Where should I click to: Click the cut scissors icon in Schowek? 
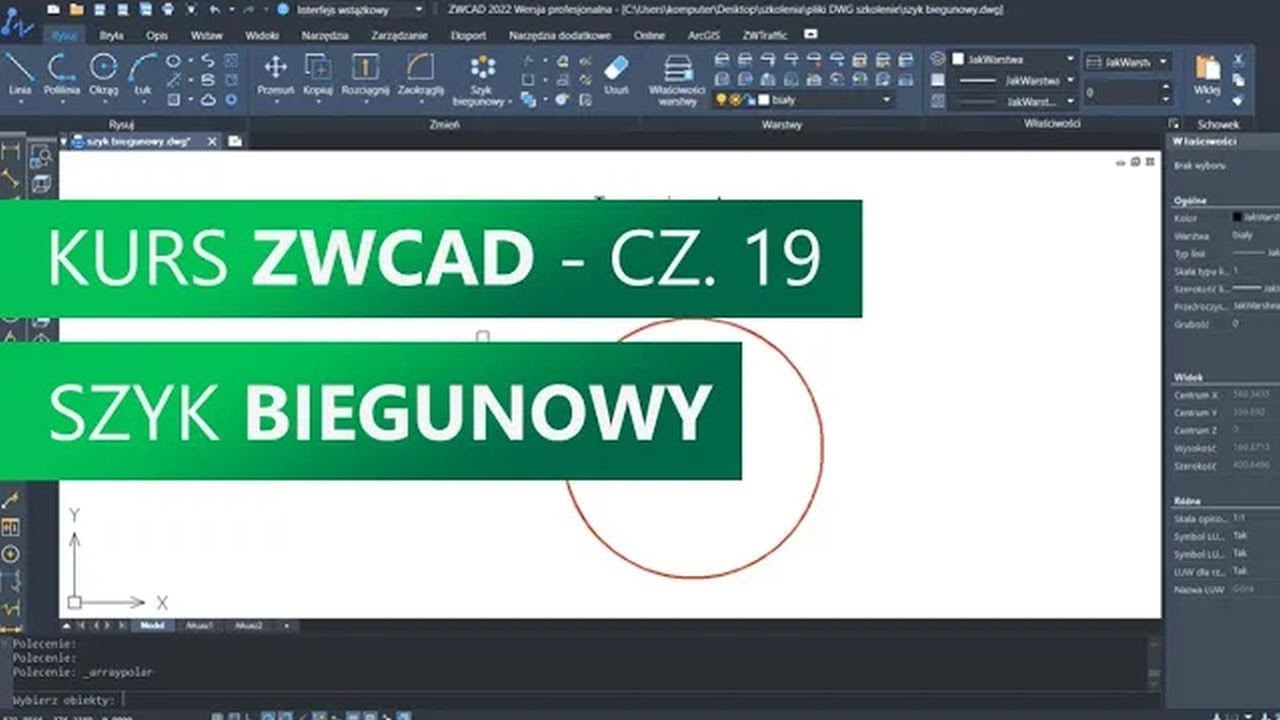1239,60
